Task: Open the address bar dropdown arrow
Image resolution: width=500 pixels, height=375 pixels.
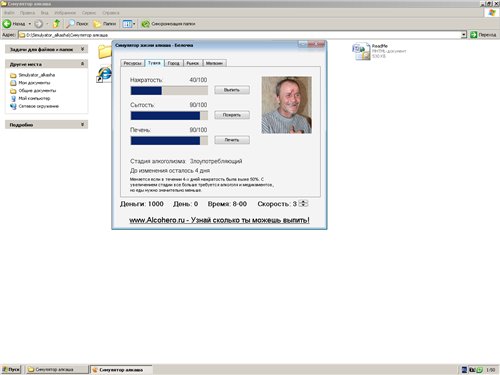Action: (463, 35)
